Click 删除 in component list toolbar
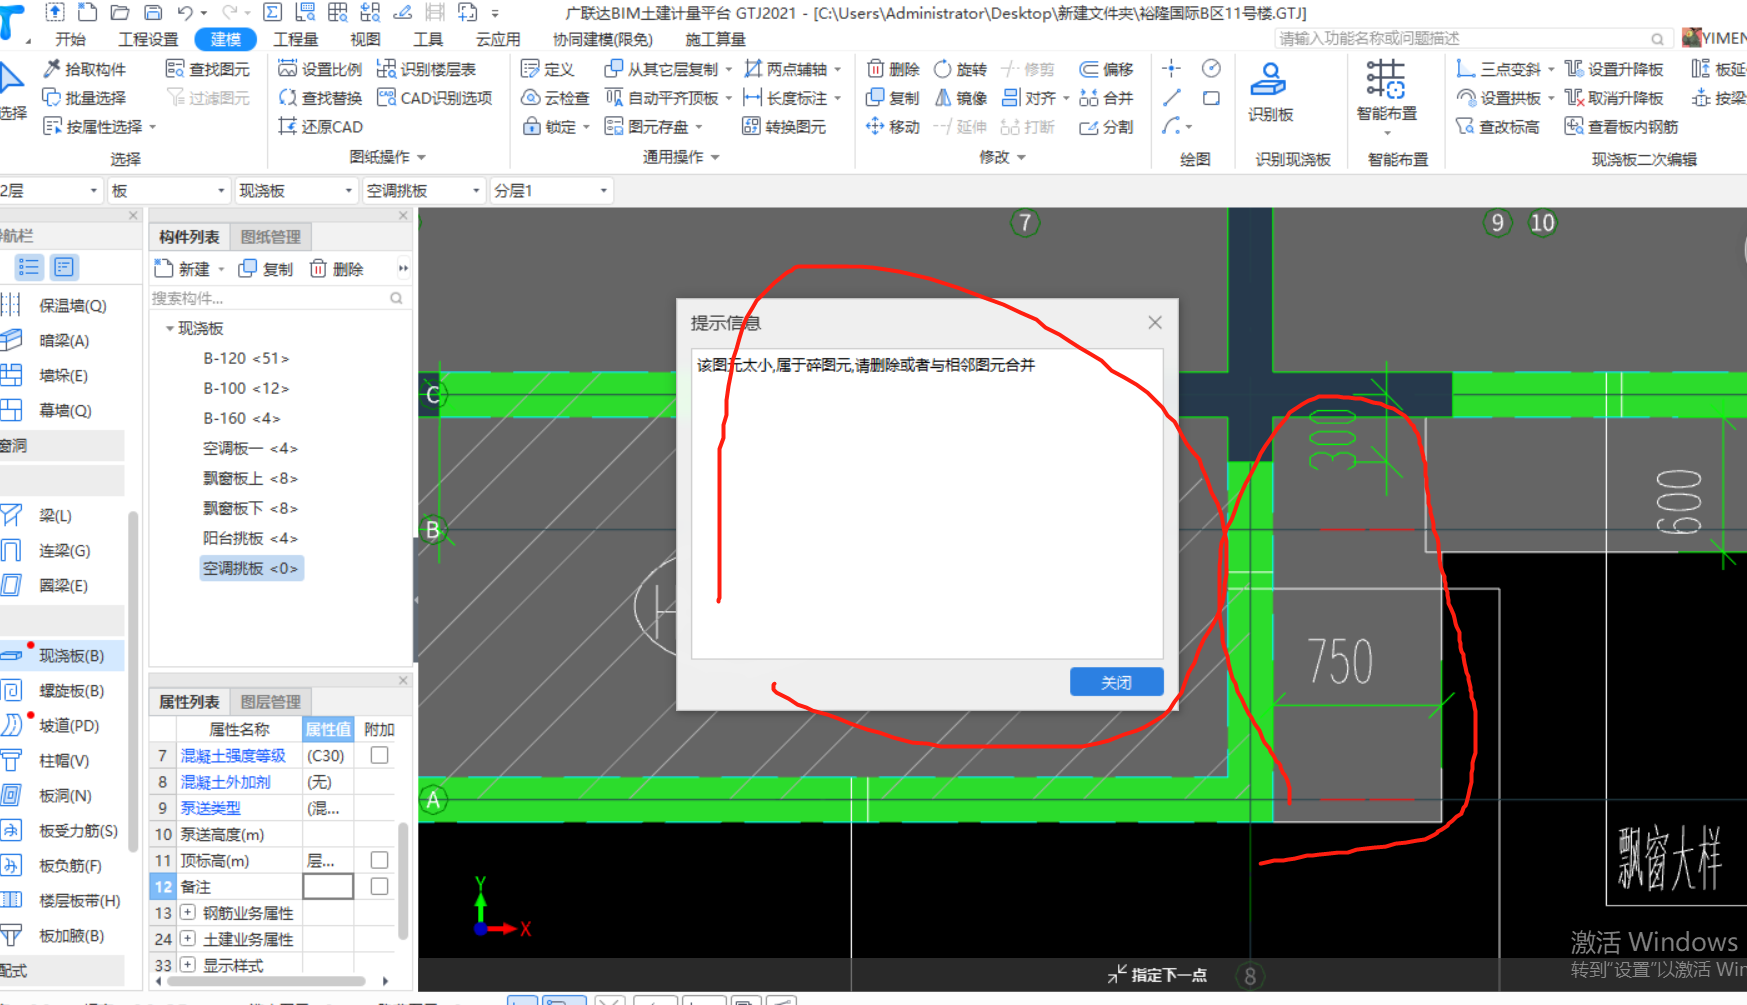The width and height of the screenshot is (1747, 1005). coord(336,268)
